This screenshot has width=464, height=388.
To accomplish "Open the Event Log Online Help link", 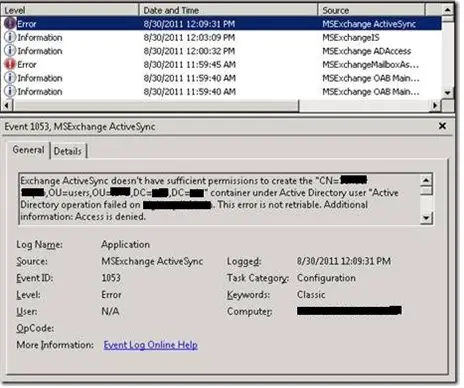I will (x=151, y=345).
